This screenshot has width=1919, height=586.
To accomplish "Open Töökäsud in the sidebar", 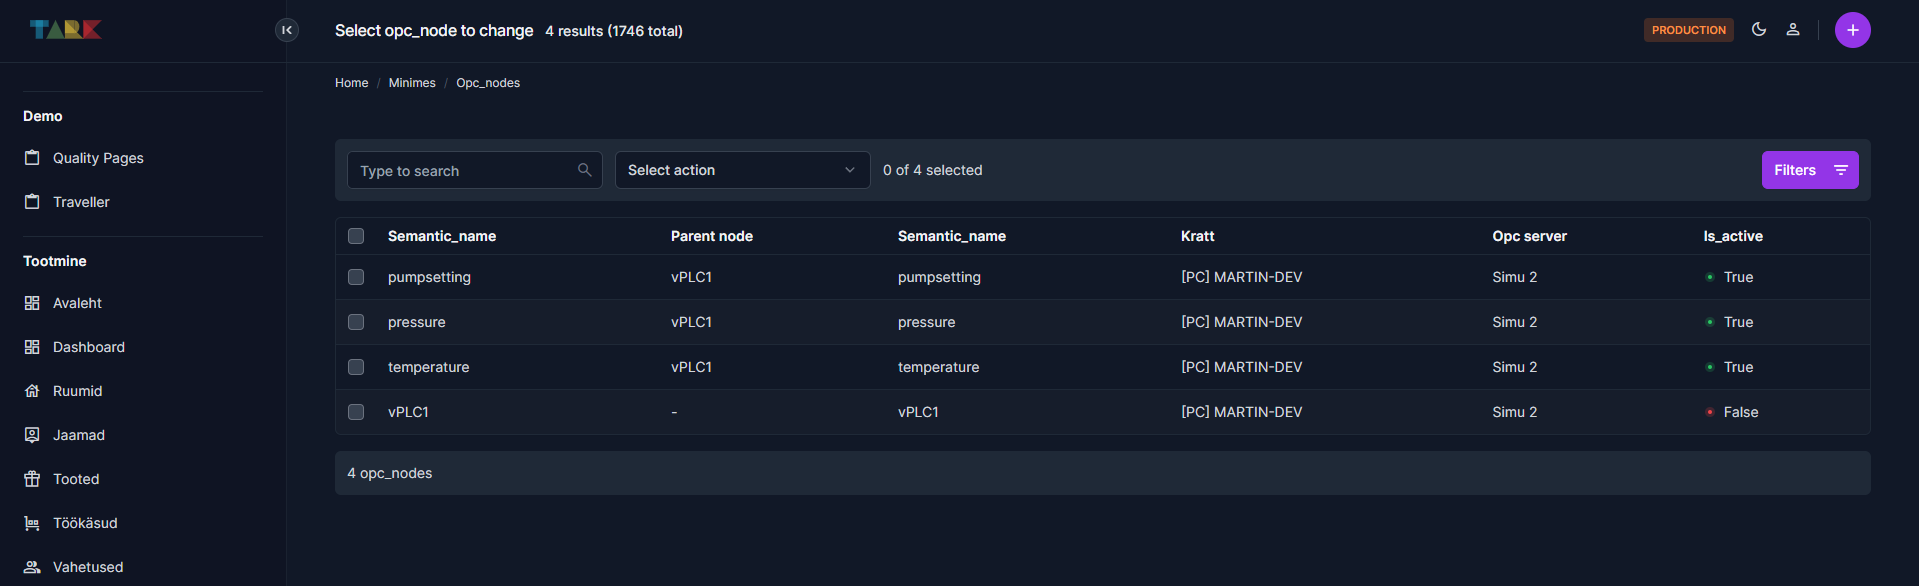I will 85,523.
